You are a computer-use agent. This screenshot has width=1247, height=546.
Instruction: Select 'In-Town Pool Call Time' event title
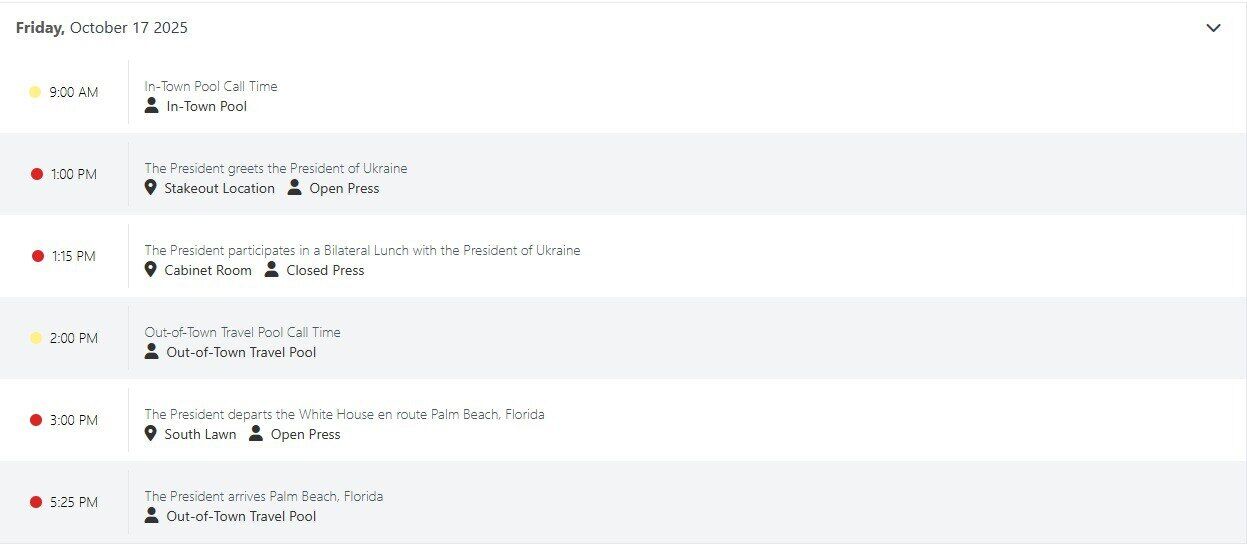point(211,86)
